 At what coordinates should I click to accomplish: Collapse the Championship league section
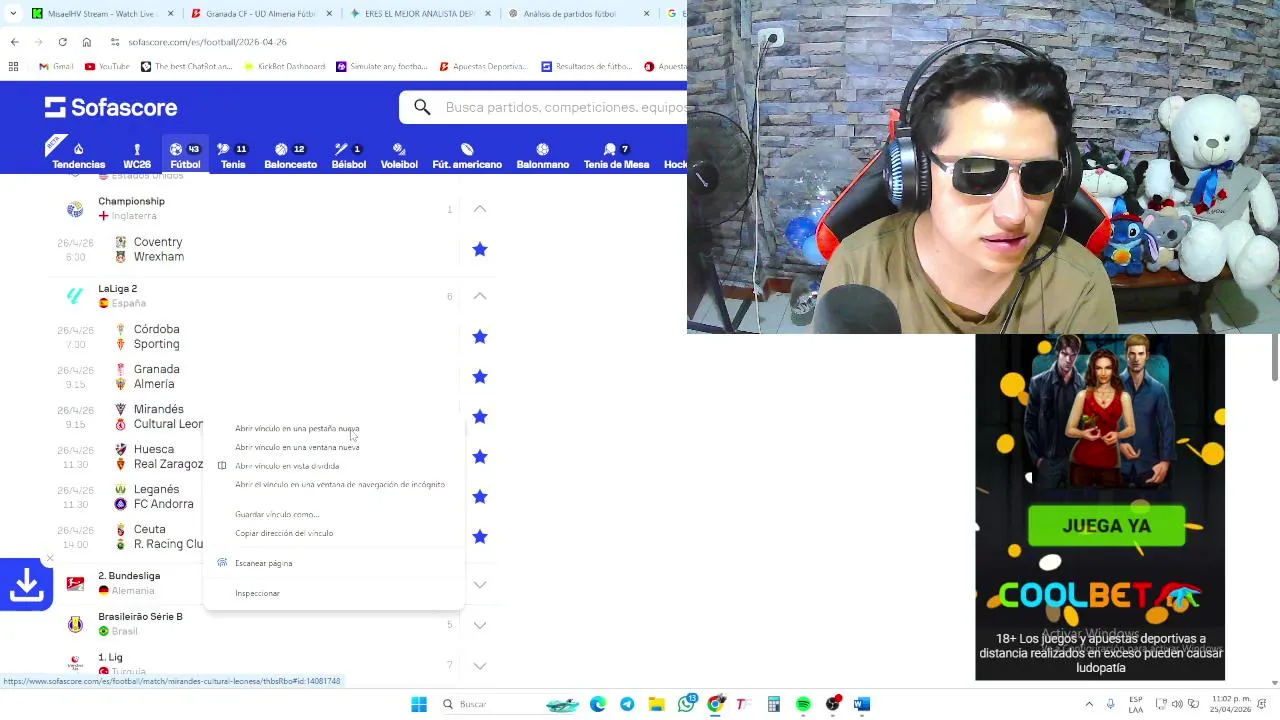click(x=480, y=209)
